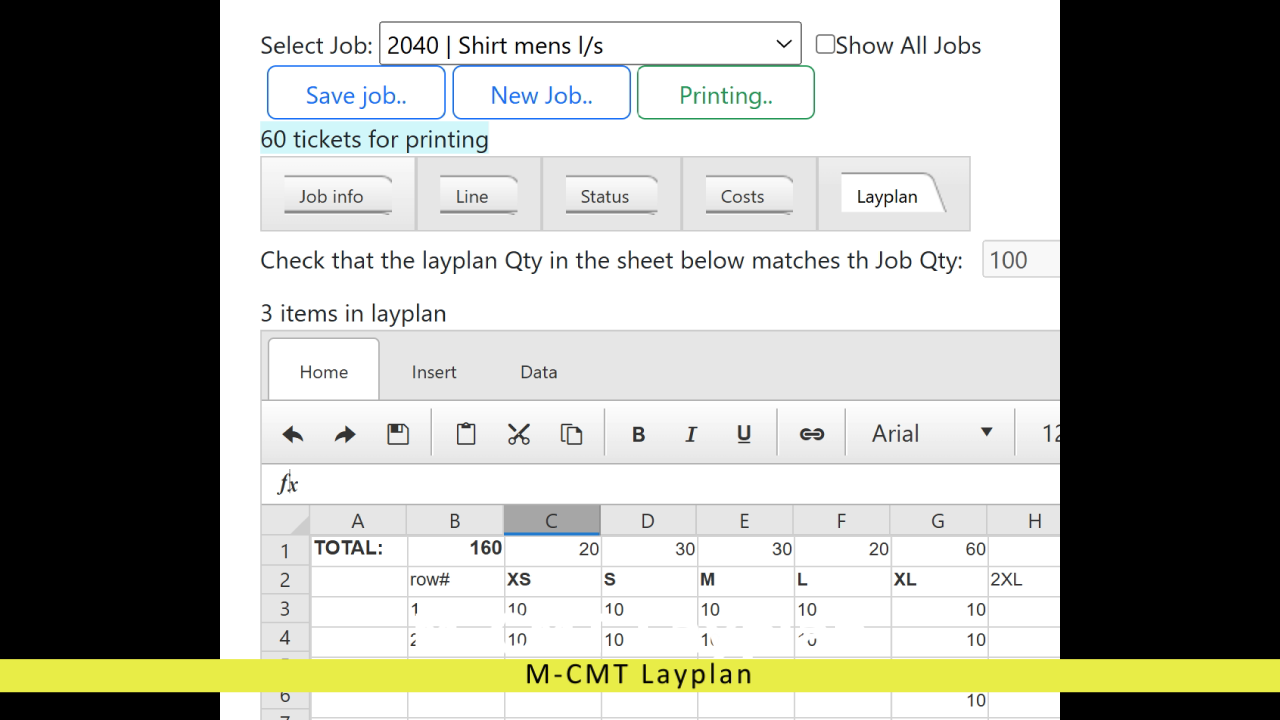Switch to the Job info tab
Viewport: 1280px width, 720px height.
point(331,196)
